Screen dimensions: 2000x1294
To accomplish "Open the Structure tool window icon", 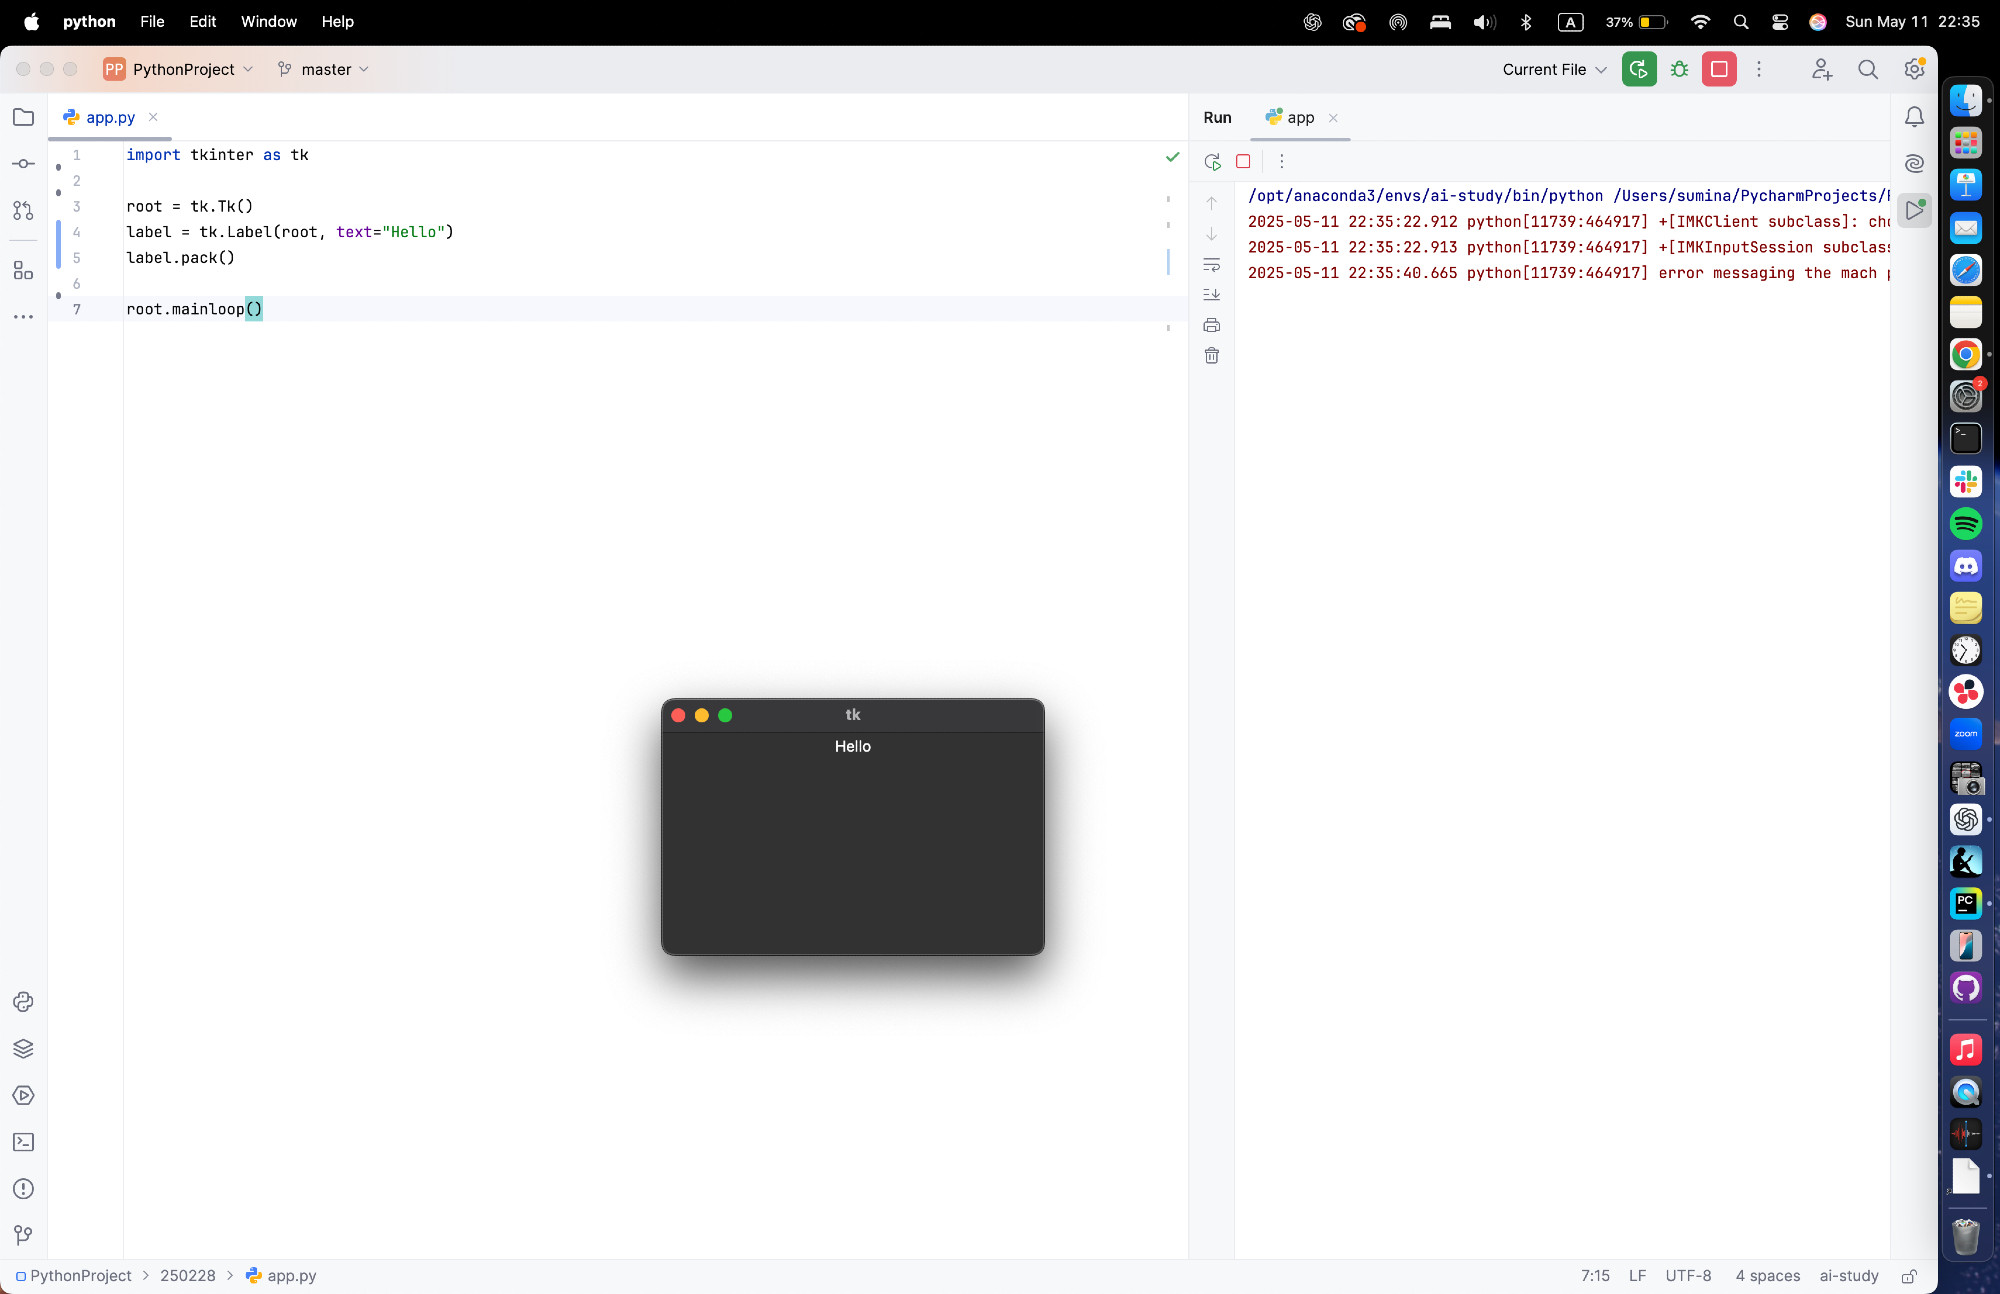I will 23,270.
